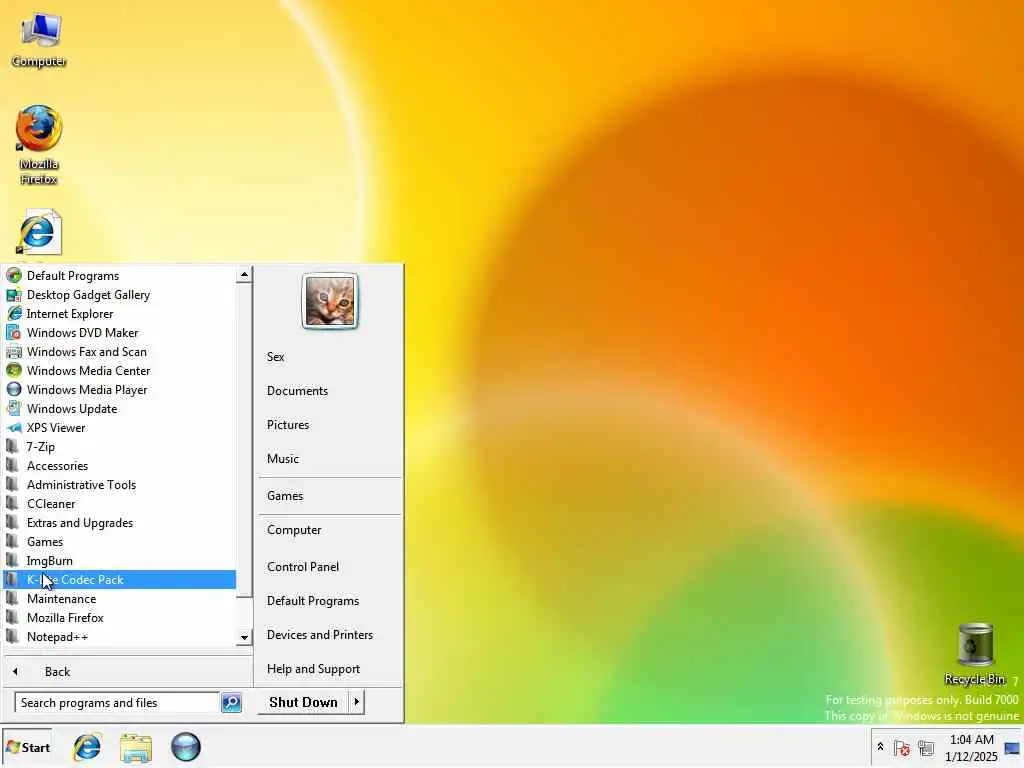
Task: Click the search magnifier icon
Action: click(x=231, y=703)
